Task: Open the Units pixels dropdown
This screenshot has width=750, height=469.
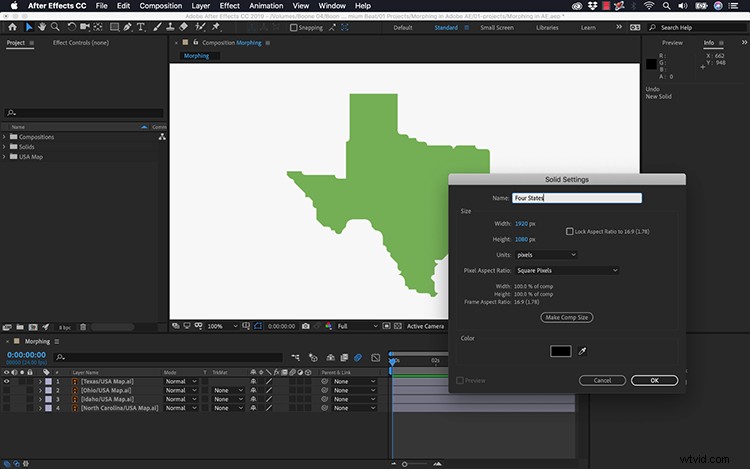Action: [x=546, y=255]
